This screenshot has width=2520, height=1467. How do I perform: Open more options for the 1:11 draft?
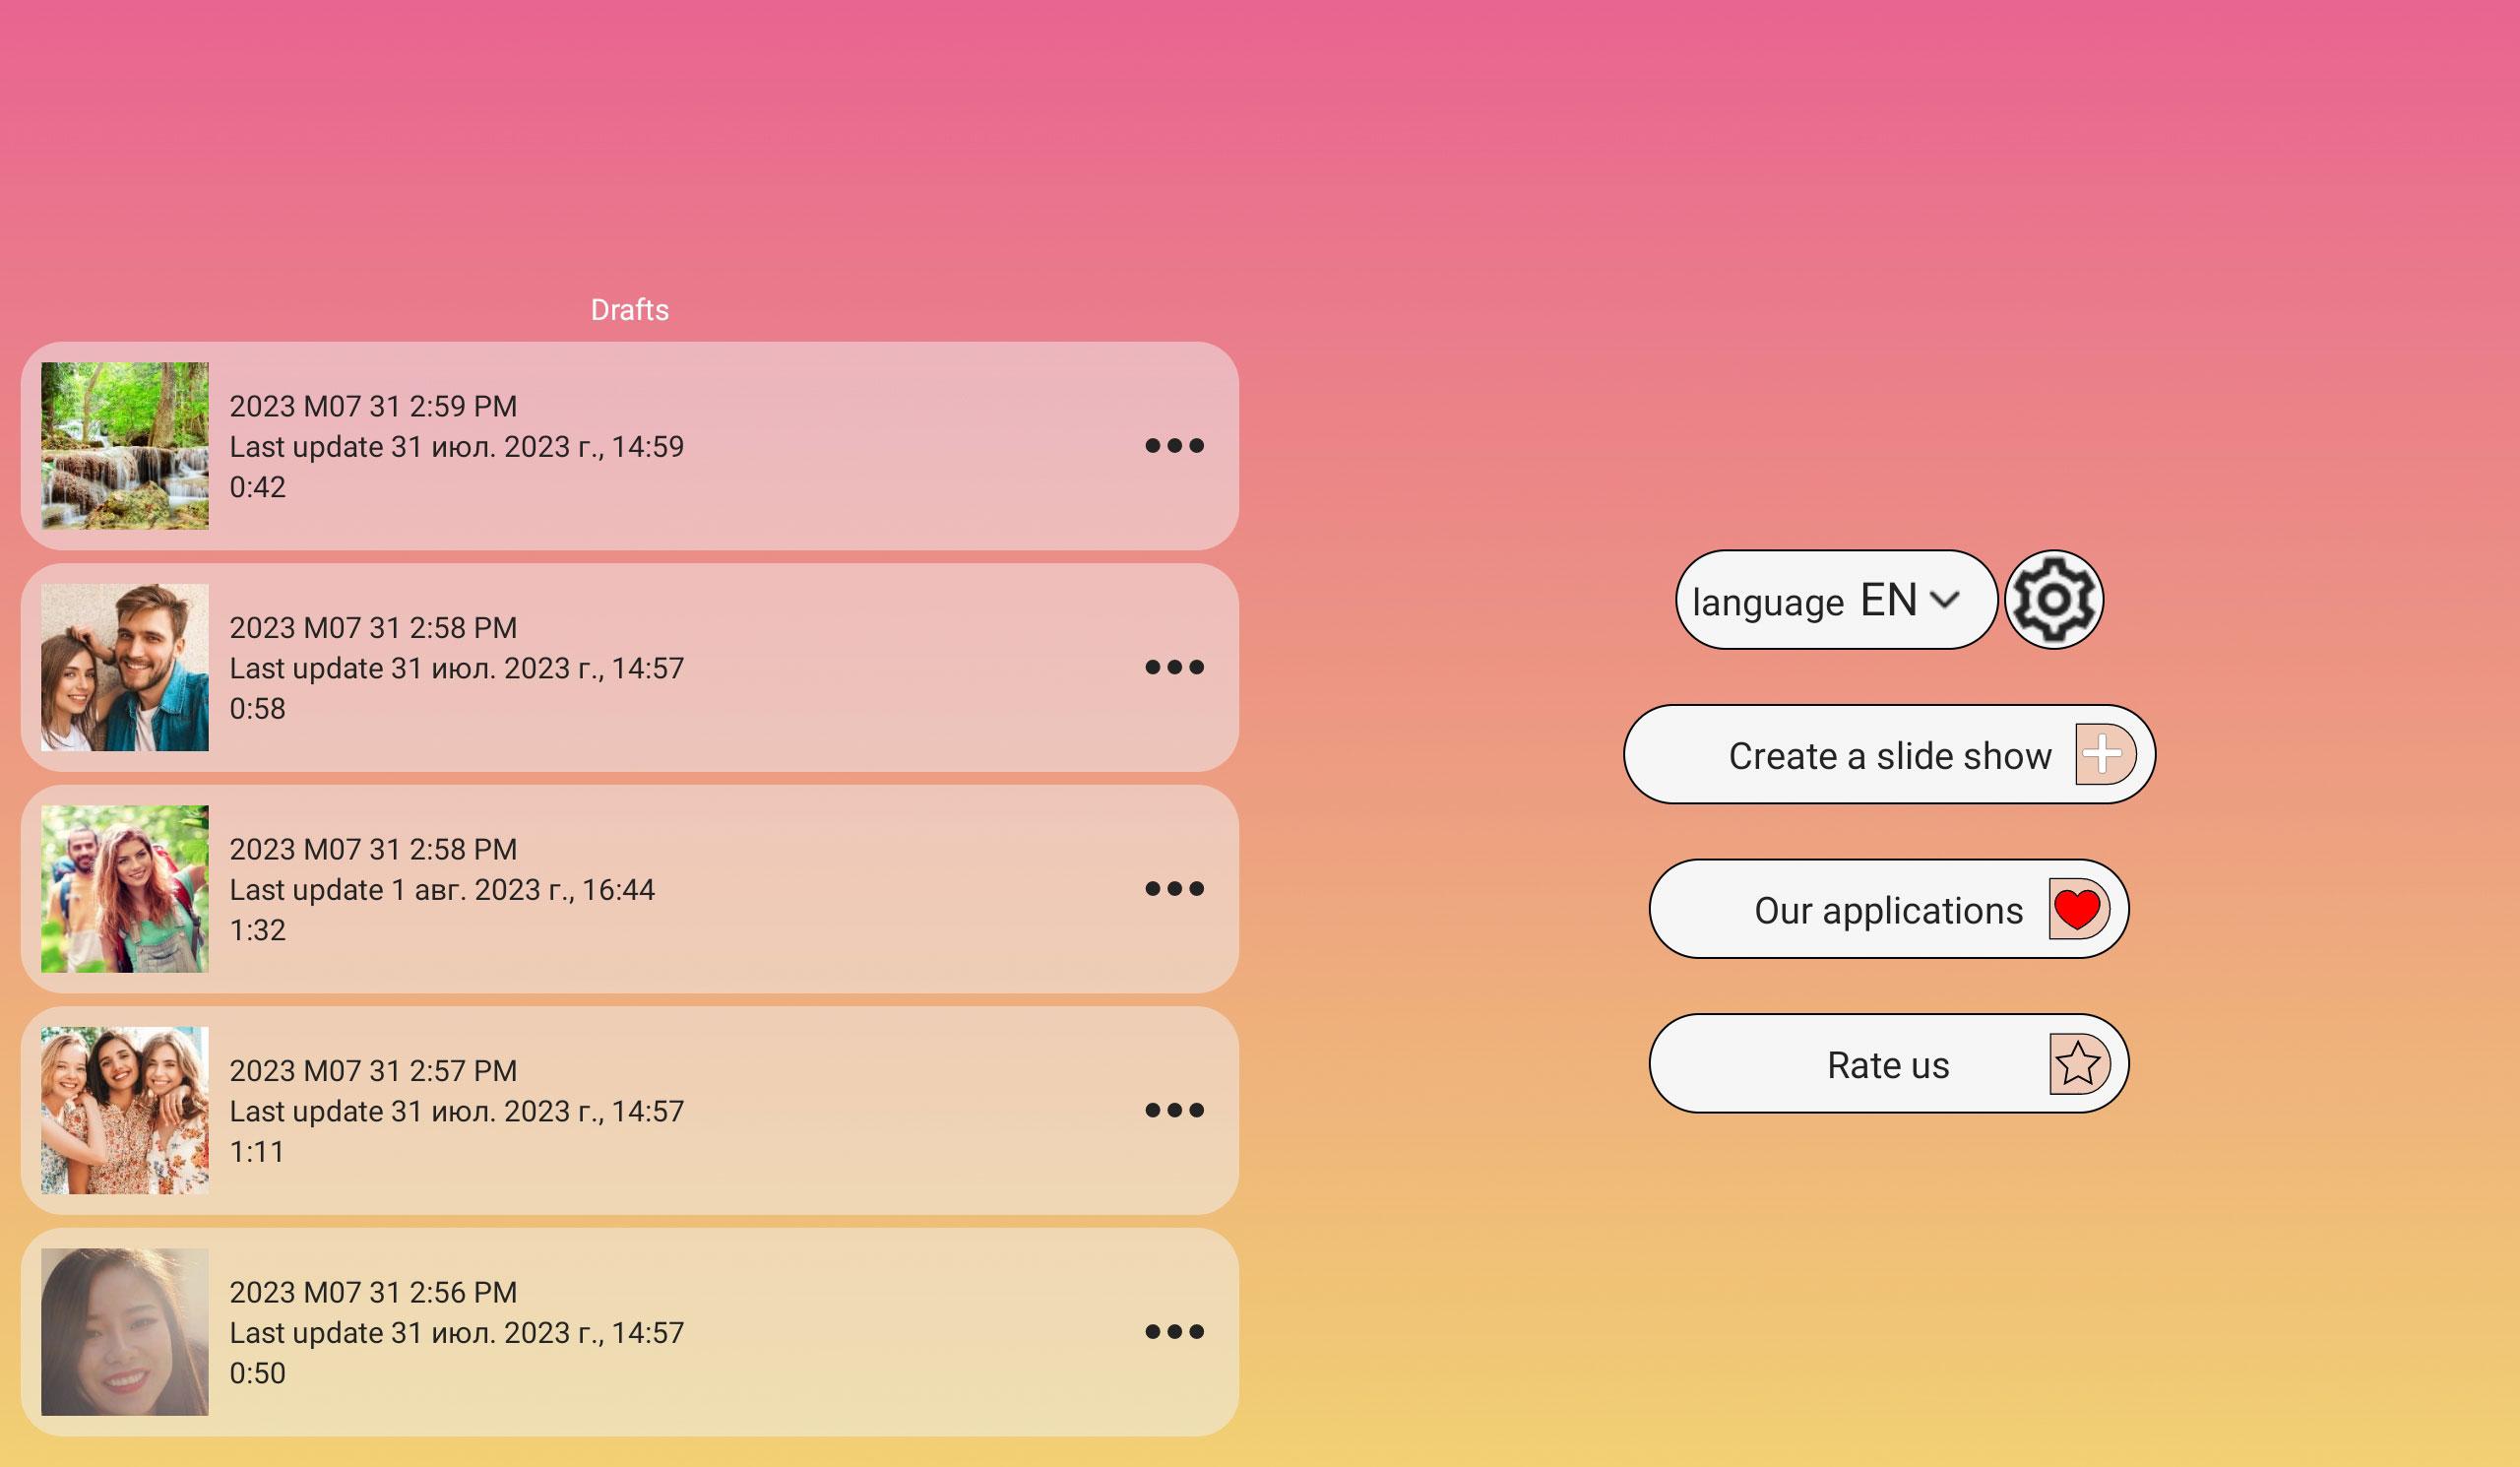point(1174,1110)
